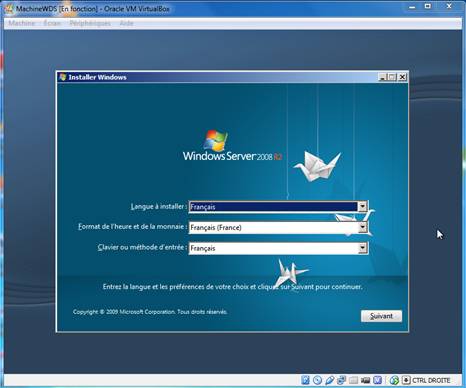Image resolution: width=466 pixels, height=388 pixels.
Task: Click the keyboard capture arrow icon
Action: pyautogui.click(x=406, y=380)
